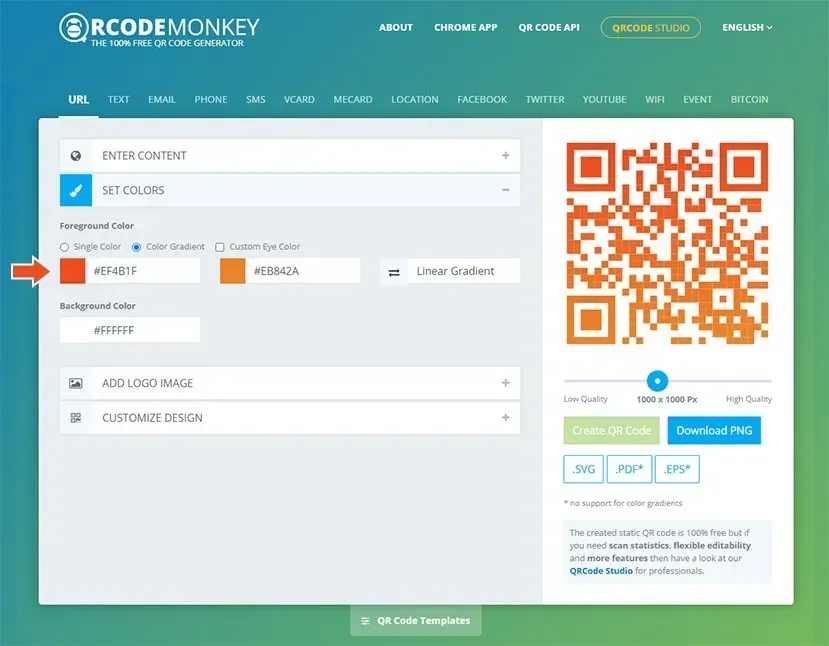Viewport: 829px width, 646px height.
Task: Switch to the EMAIL tab
Action: [x=162, y=99]
